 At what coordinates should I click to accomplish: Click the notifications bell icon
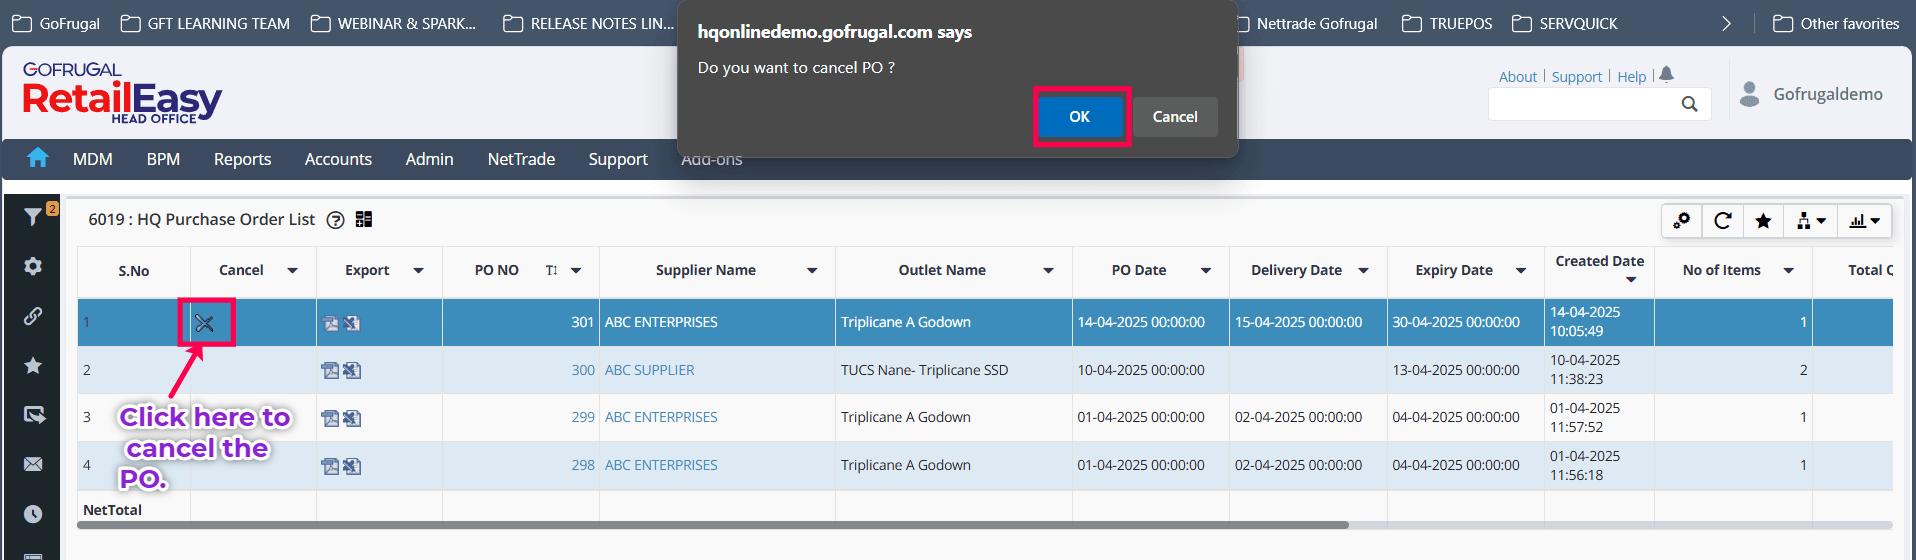pos(1666,75)
